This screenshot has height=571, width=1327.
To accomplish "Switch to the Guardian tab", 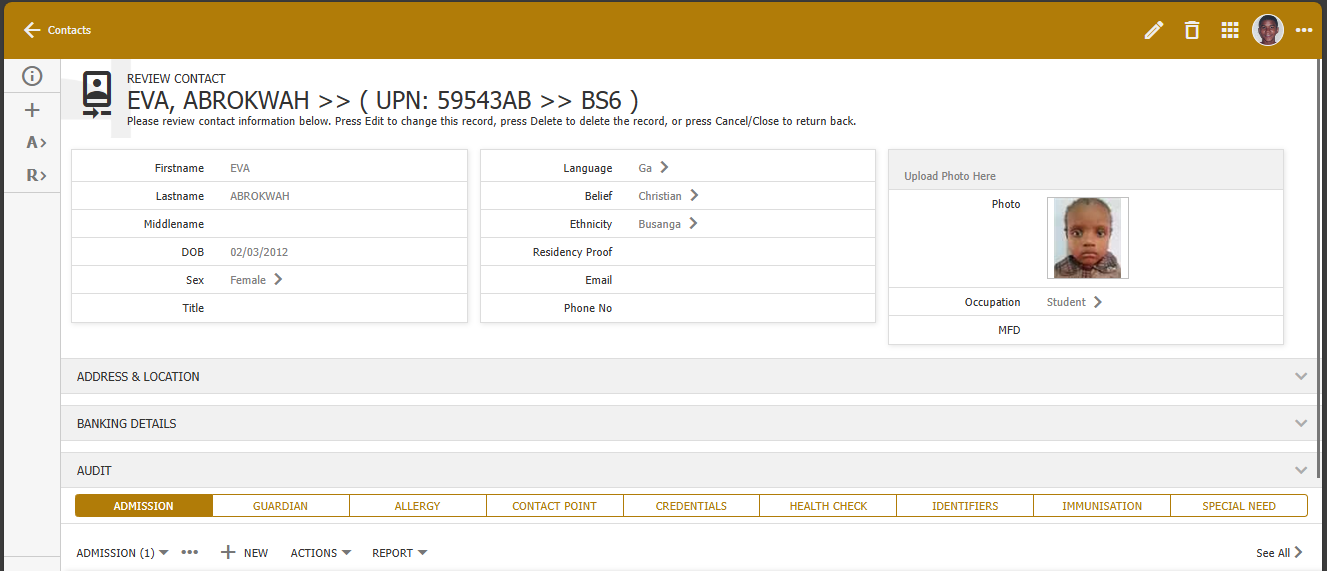I will point(280,506).
